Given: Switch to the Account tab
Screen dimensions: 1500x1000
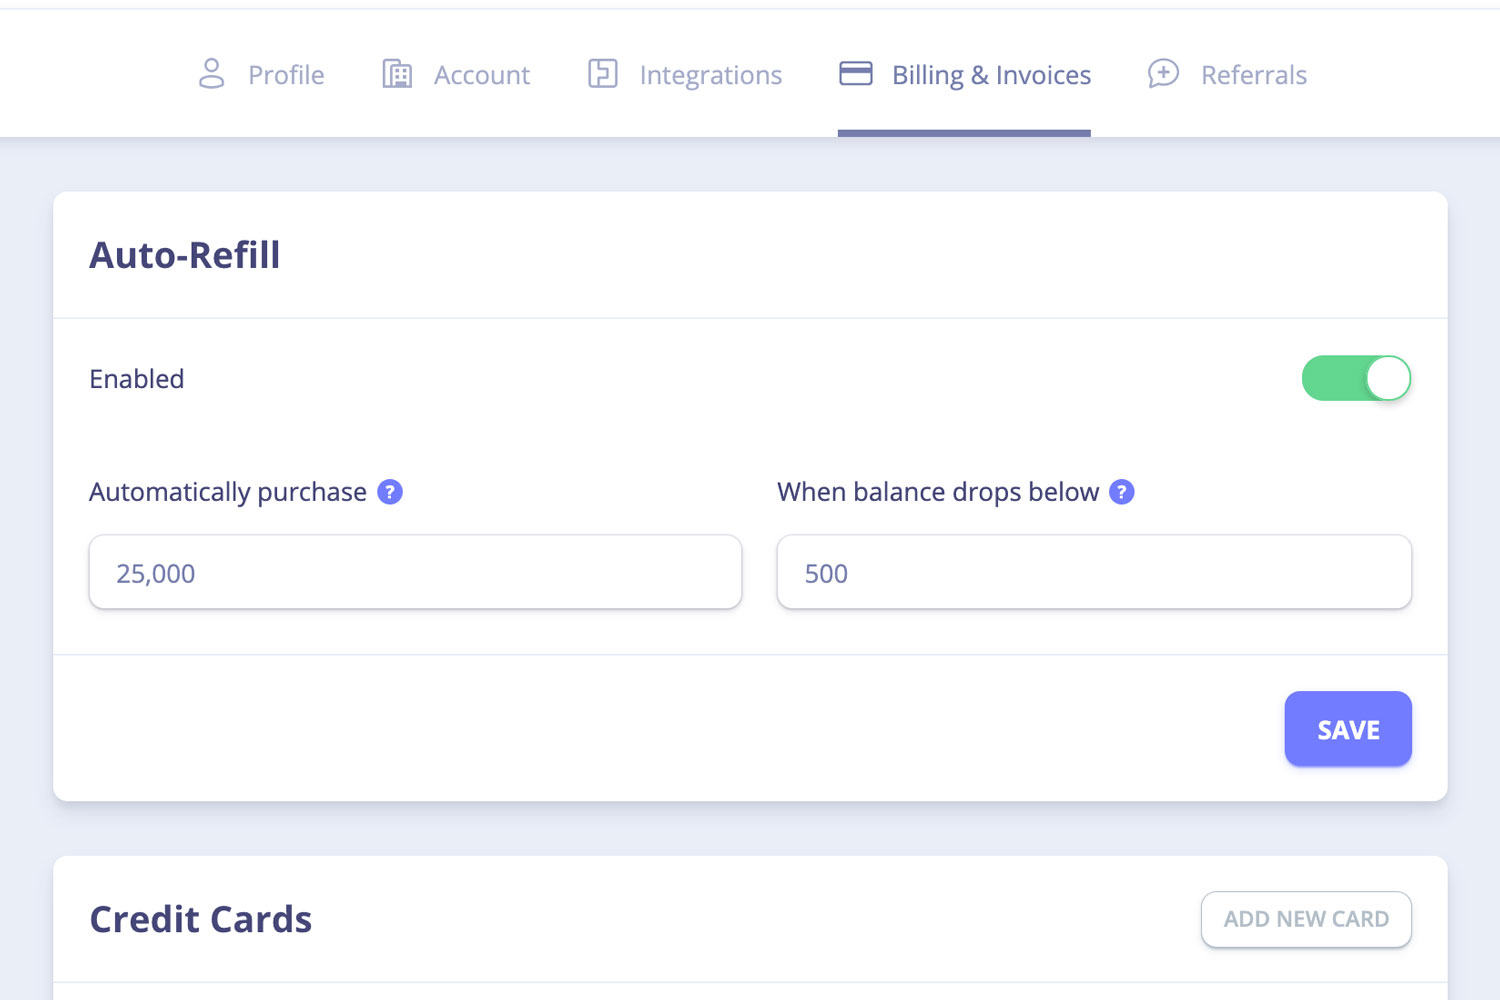Looking at the screenshot, I should tap(481, 75).
